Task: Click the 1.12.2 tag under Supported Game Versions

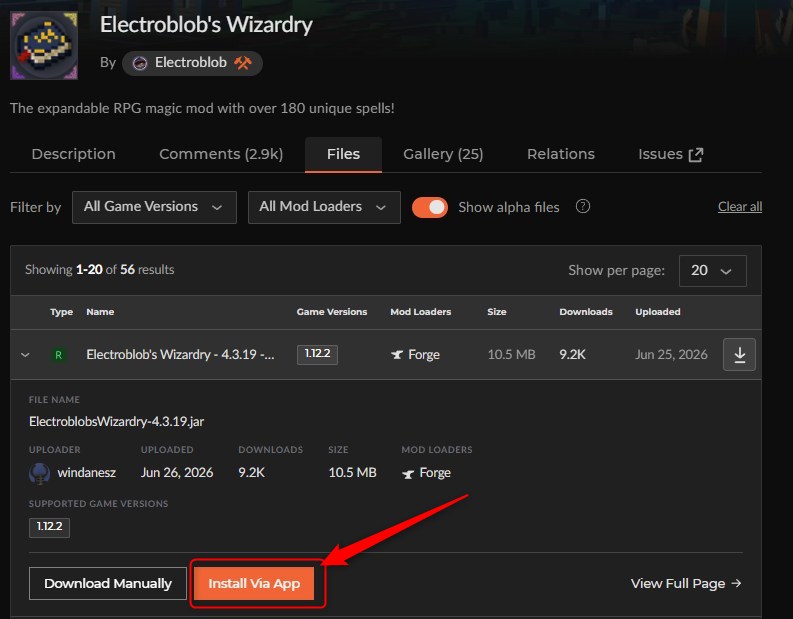Action: pos(49,527)
